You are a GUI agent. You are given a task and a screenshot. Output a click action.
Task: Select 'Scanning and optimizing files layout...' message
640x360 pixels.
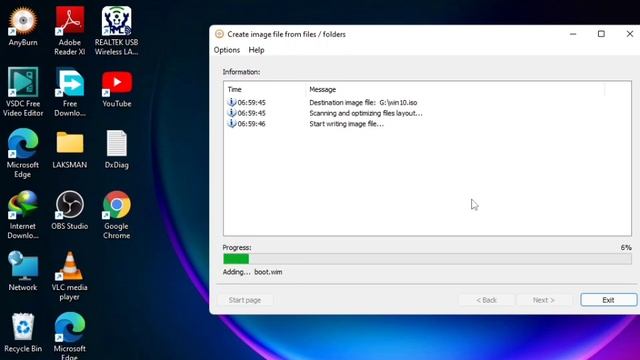click(x=366, y=113)
